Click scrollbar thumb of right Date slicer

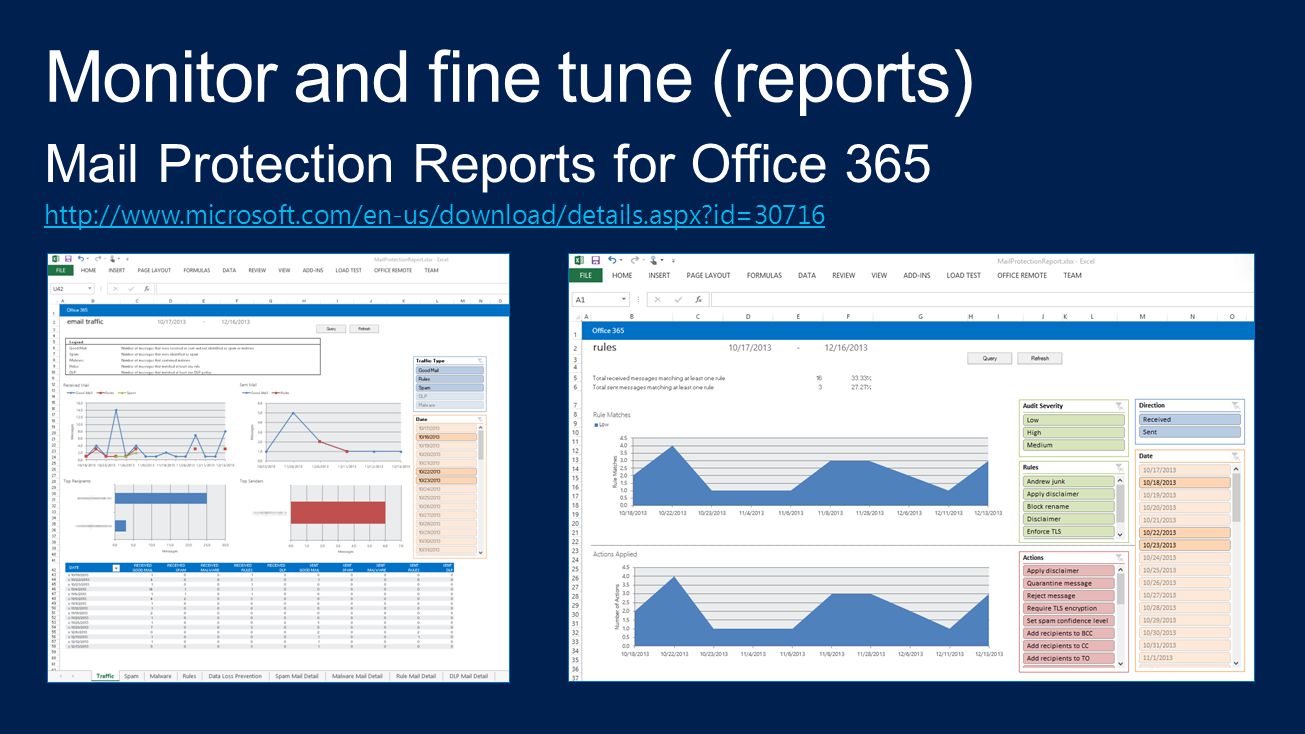pos(1236,497)
